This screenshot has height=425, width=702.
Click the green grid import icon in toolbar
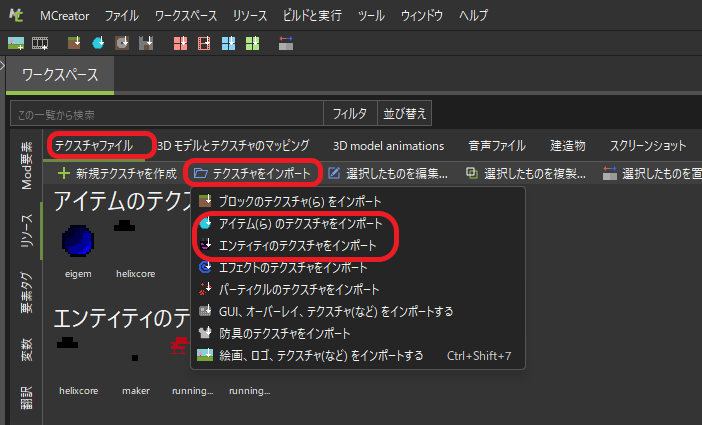click(x=252, y=43)
